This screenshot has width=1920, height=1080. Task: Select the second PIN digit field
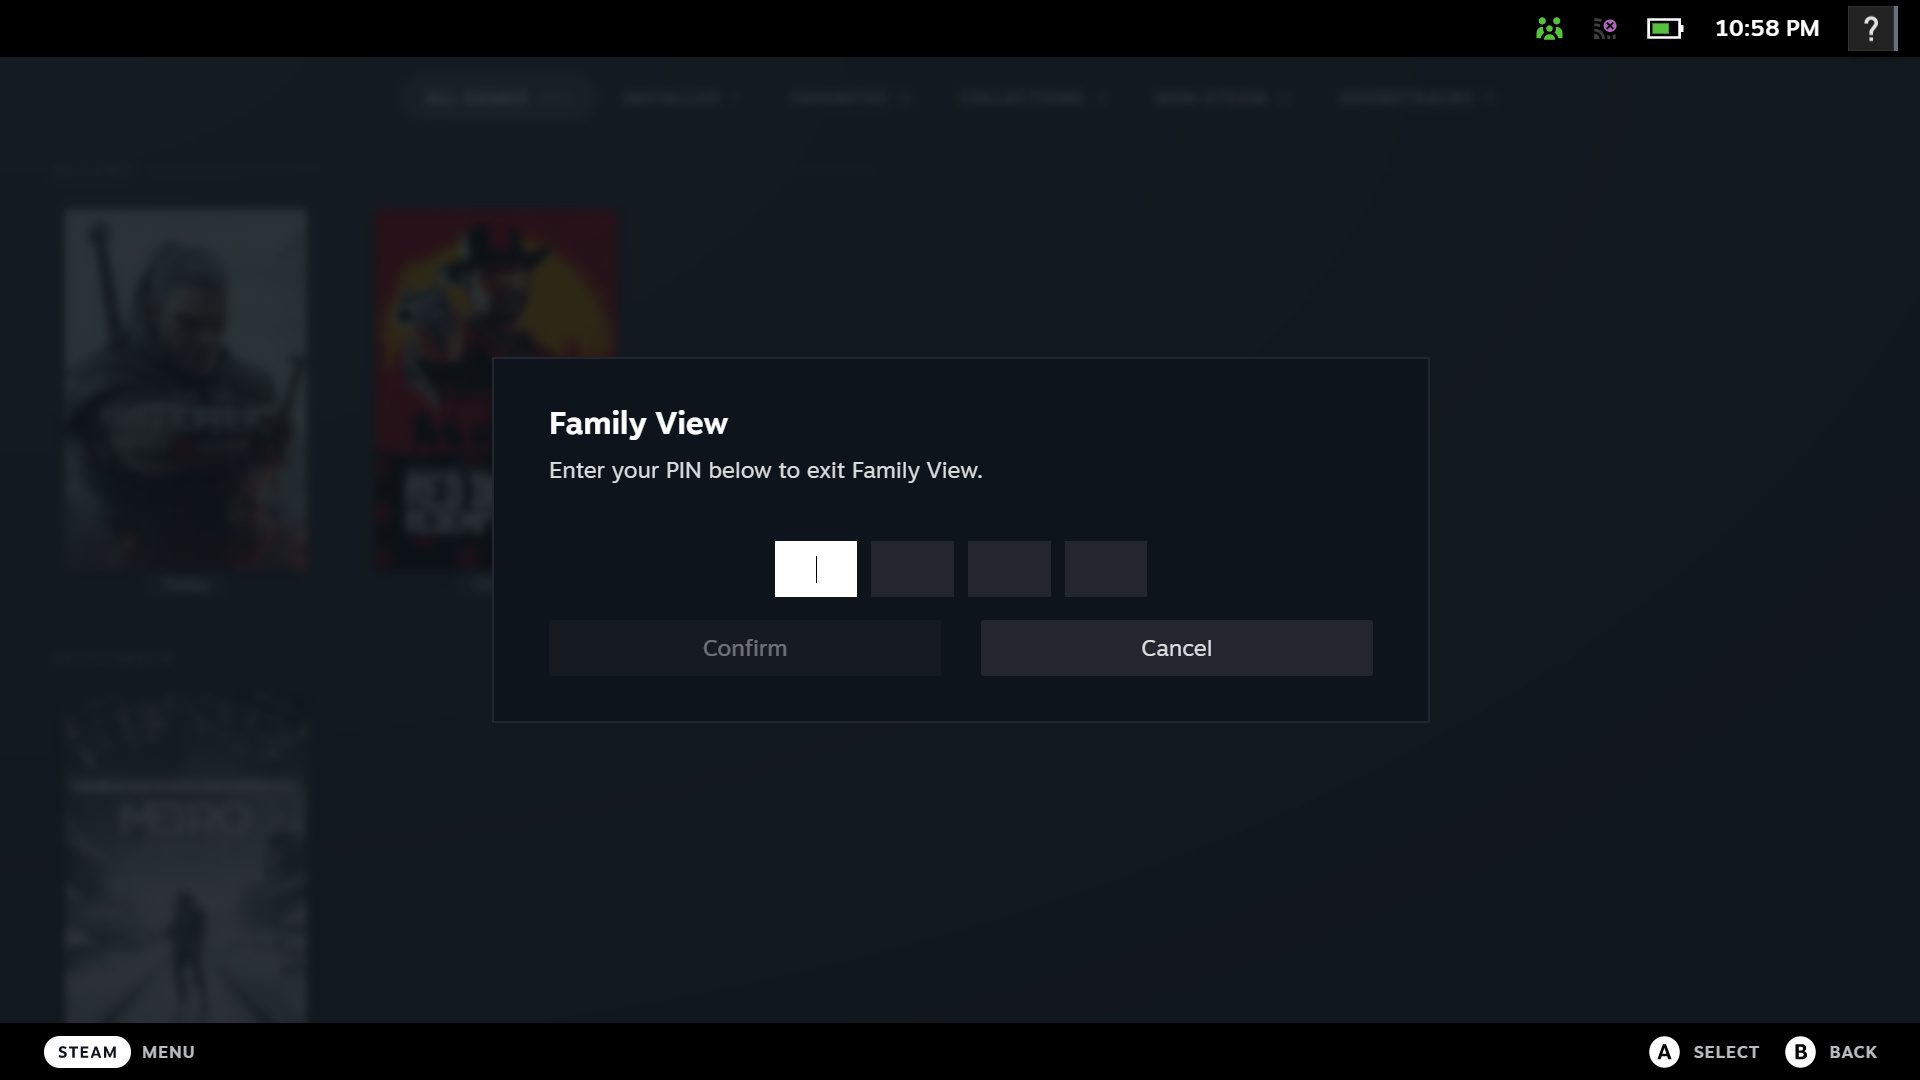click(x=911, y=568)
